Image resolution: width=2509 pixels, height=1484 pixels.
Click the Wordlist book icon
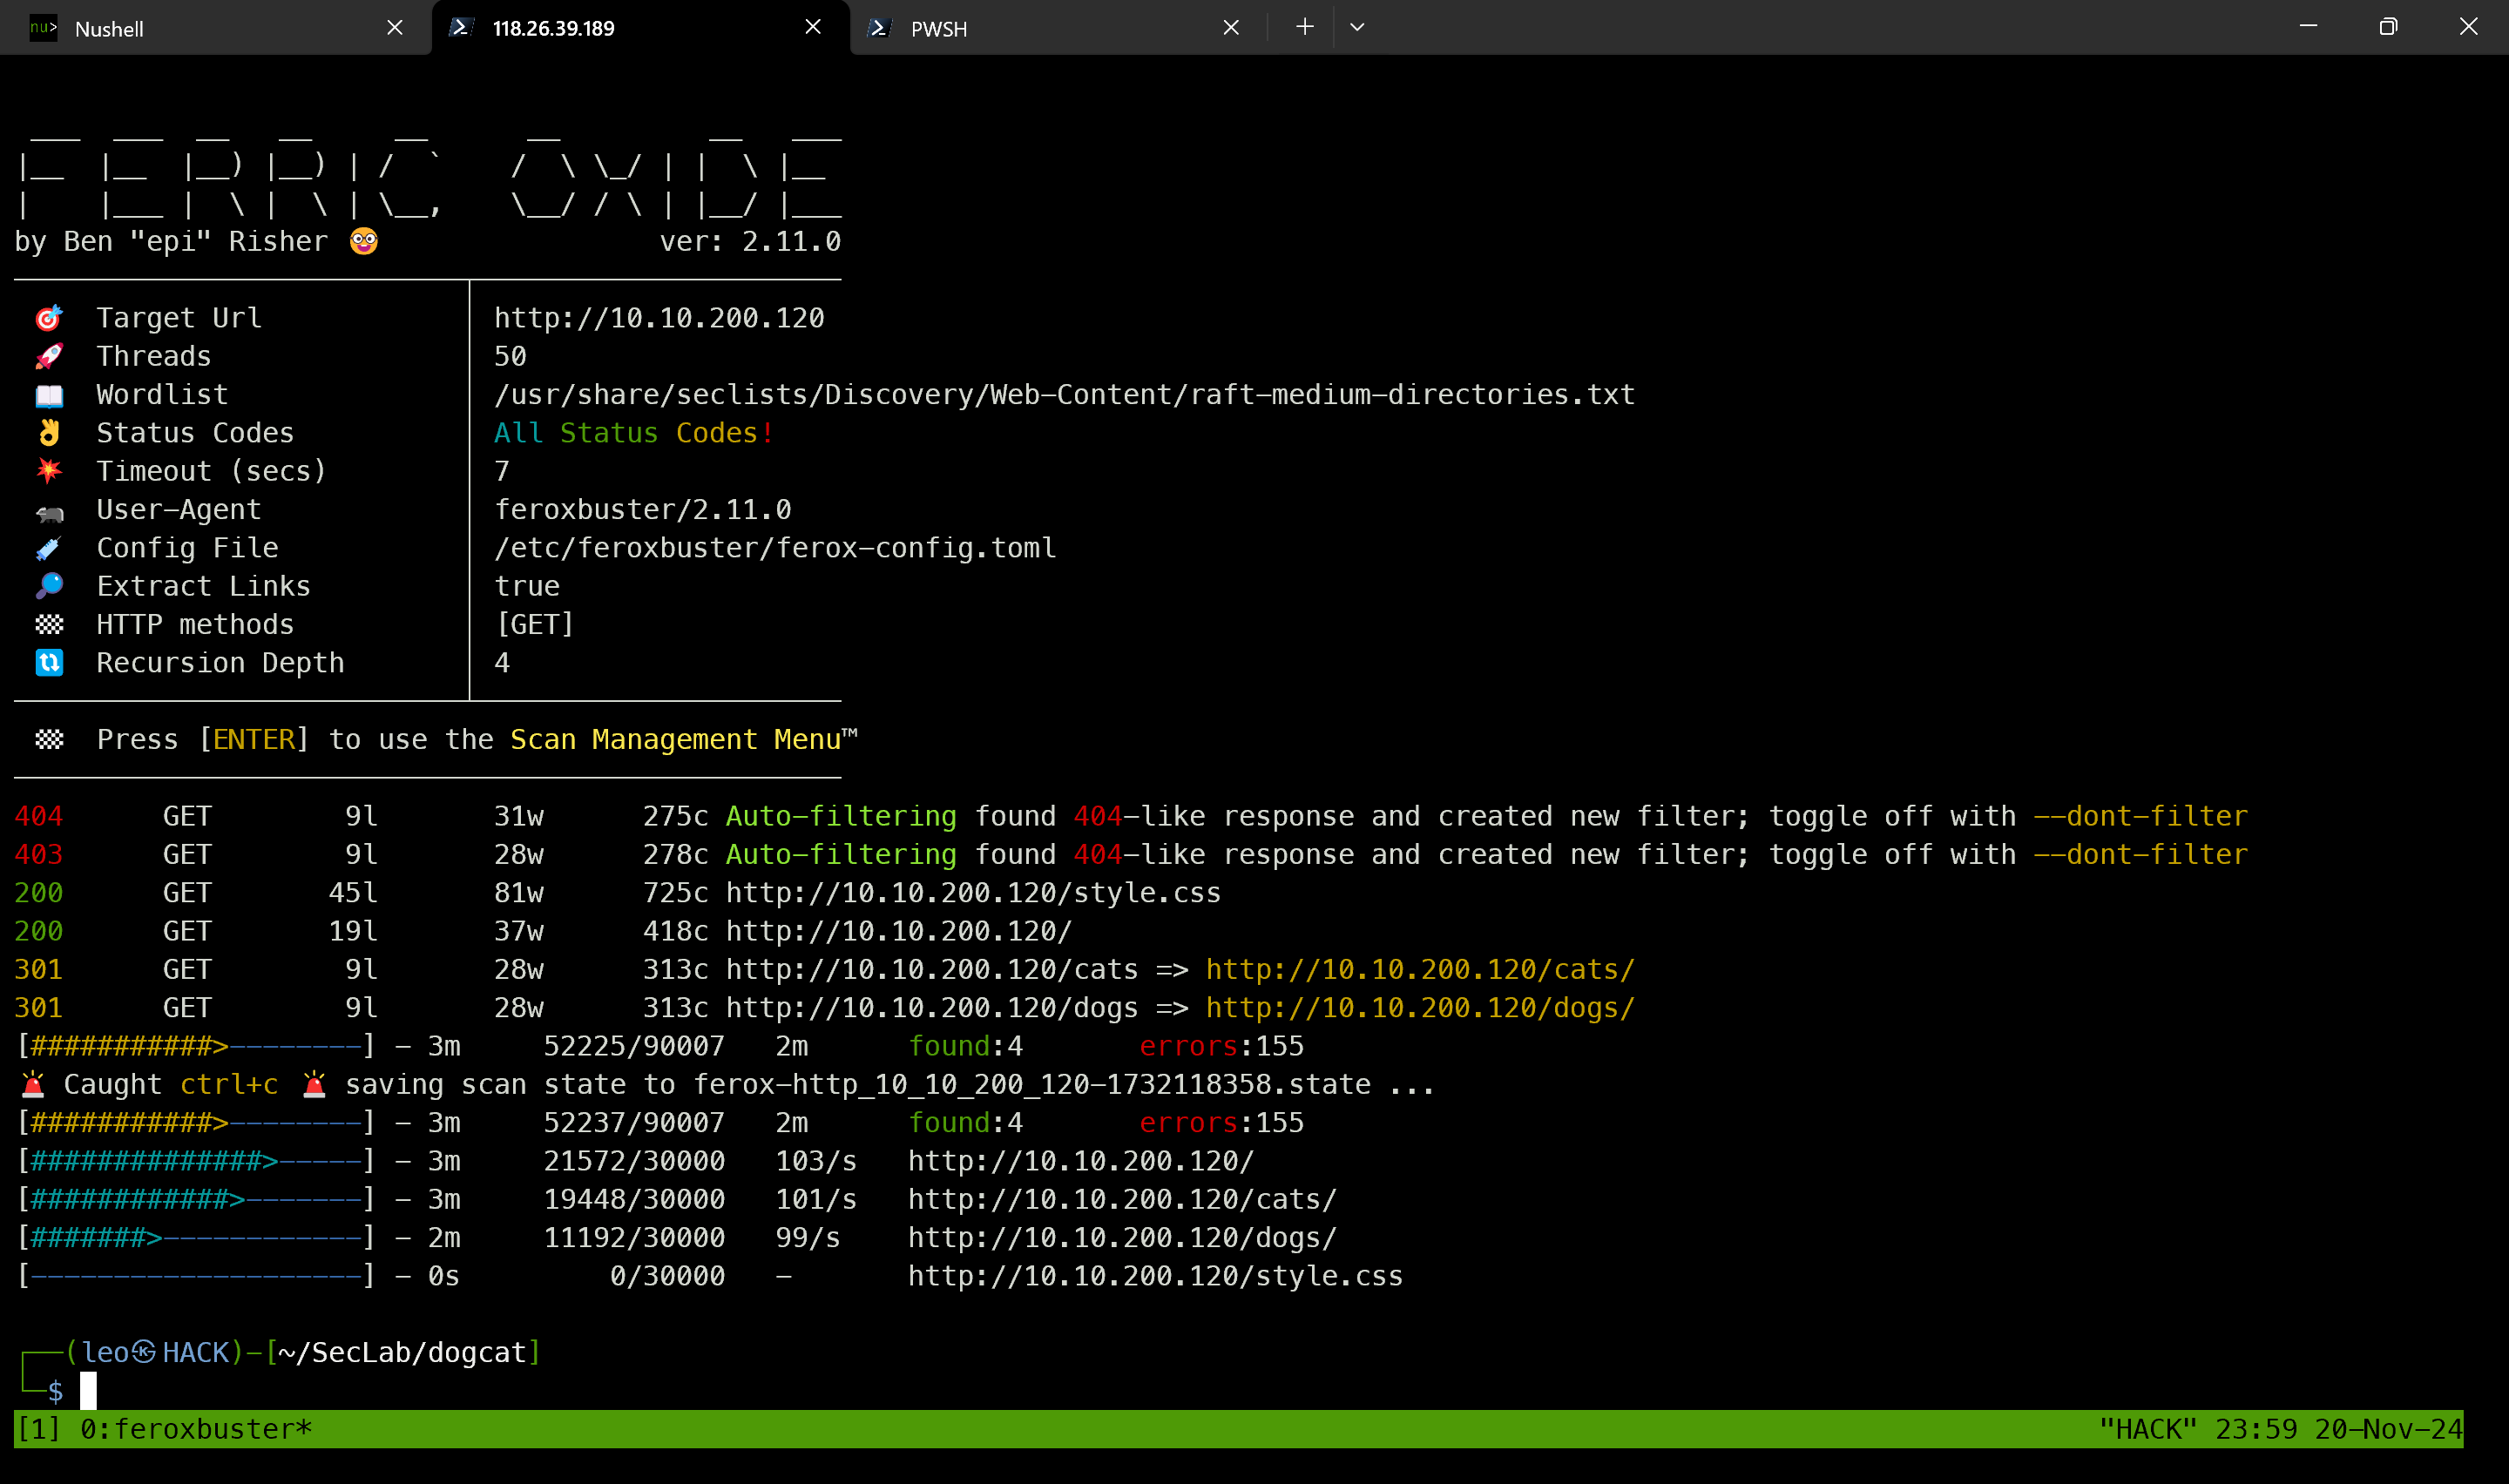(x=49, y=395)
